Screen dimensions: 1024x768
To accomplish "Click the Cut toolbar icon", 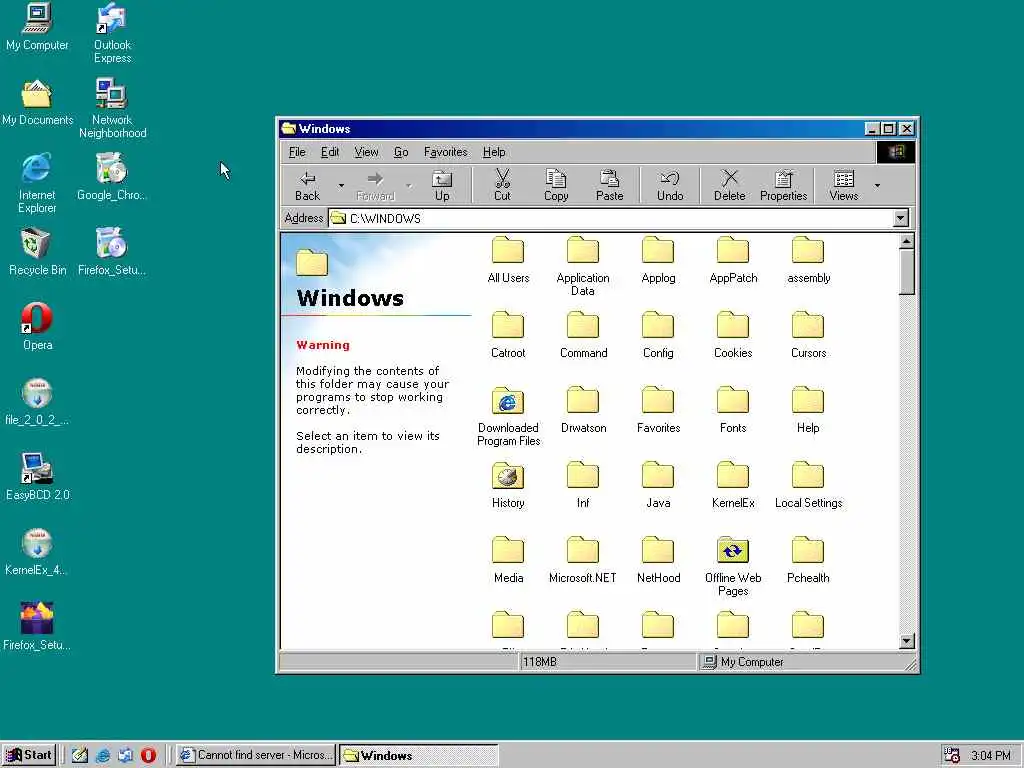I will 502,185.
